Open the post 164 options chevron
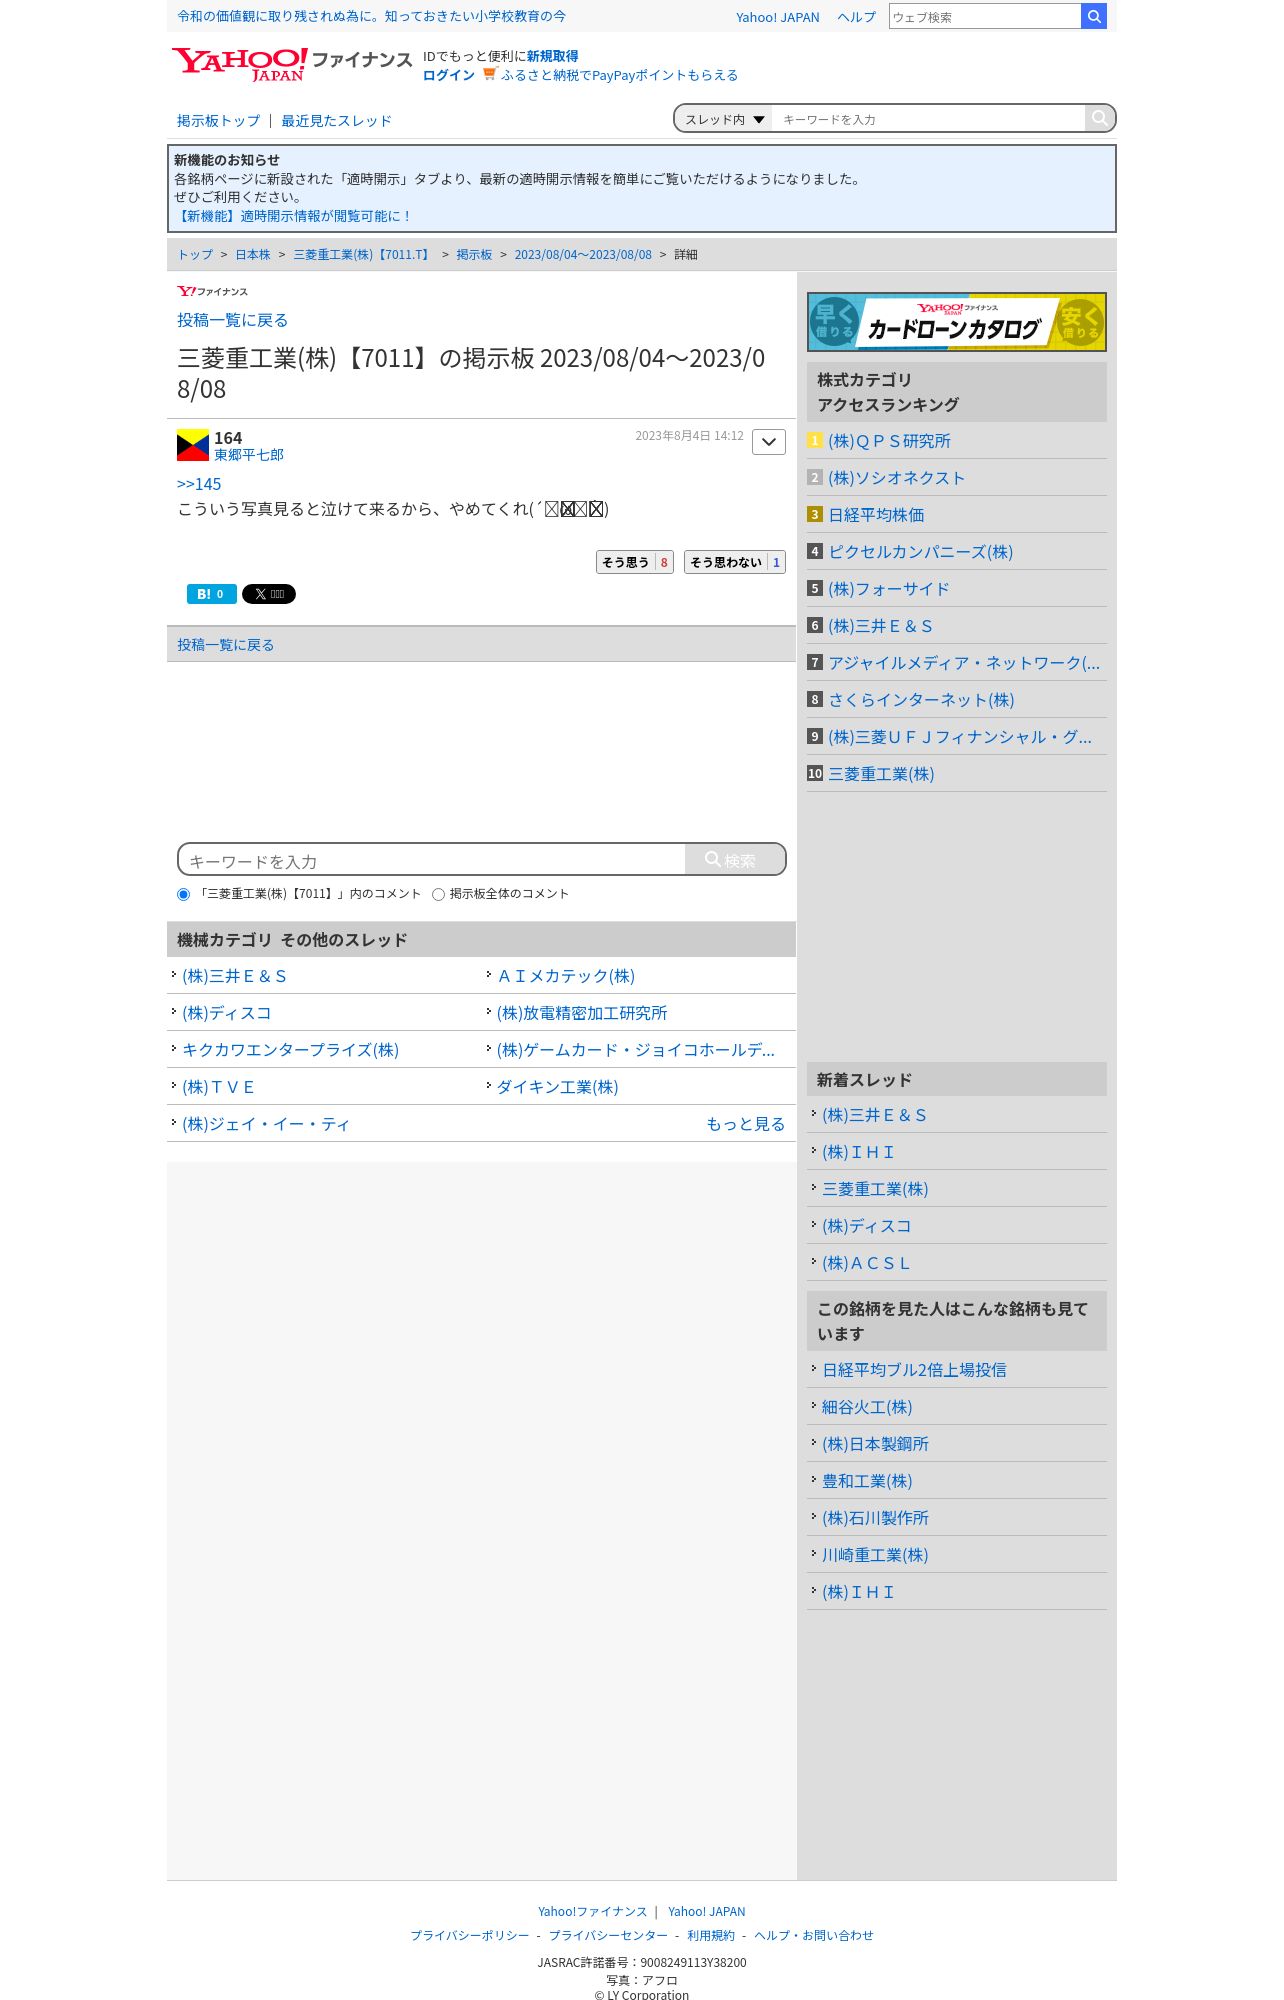This screenshot has width=1284, height=2000. tap(768, 442)
